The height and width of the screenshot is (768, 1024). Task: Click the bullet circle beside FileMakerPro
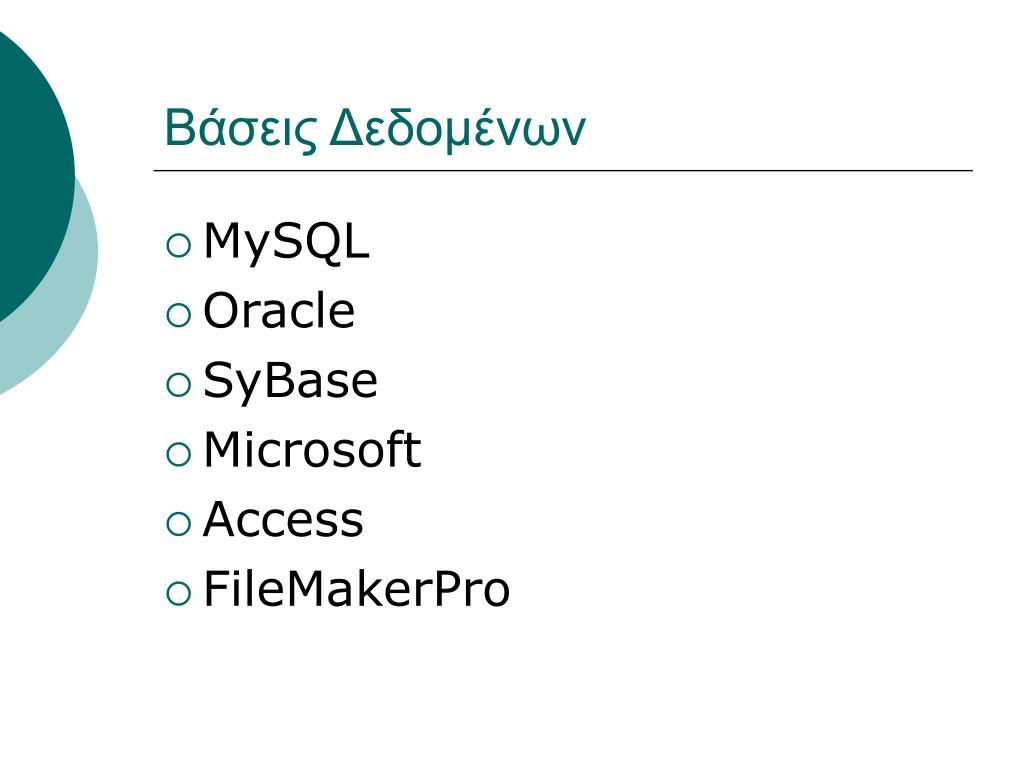(178, 594)
